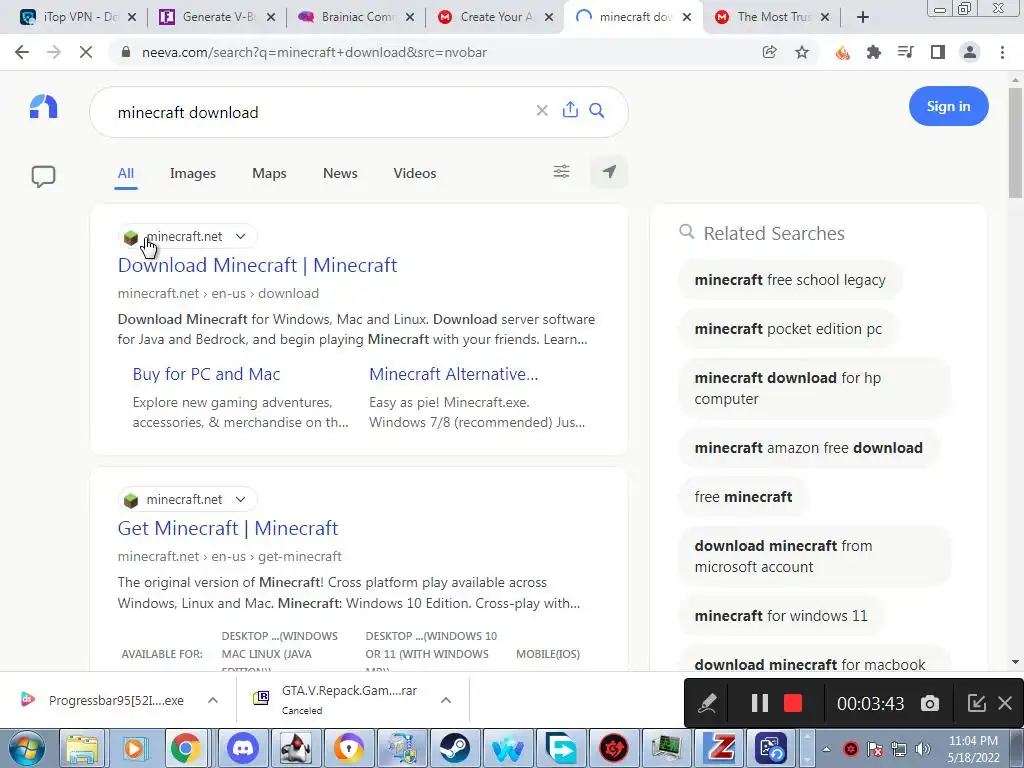This screenshot has height=768, width=1024.
Task: Switch to Maps tab
Action: tap(269, 173)
